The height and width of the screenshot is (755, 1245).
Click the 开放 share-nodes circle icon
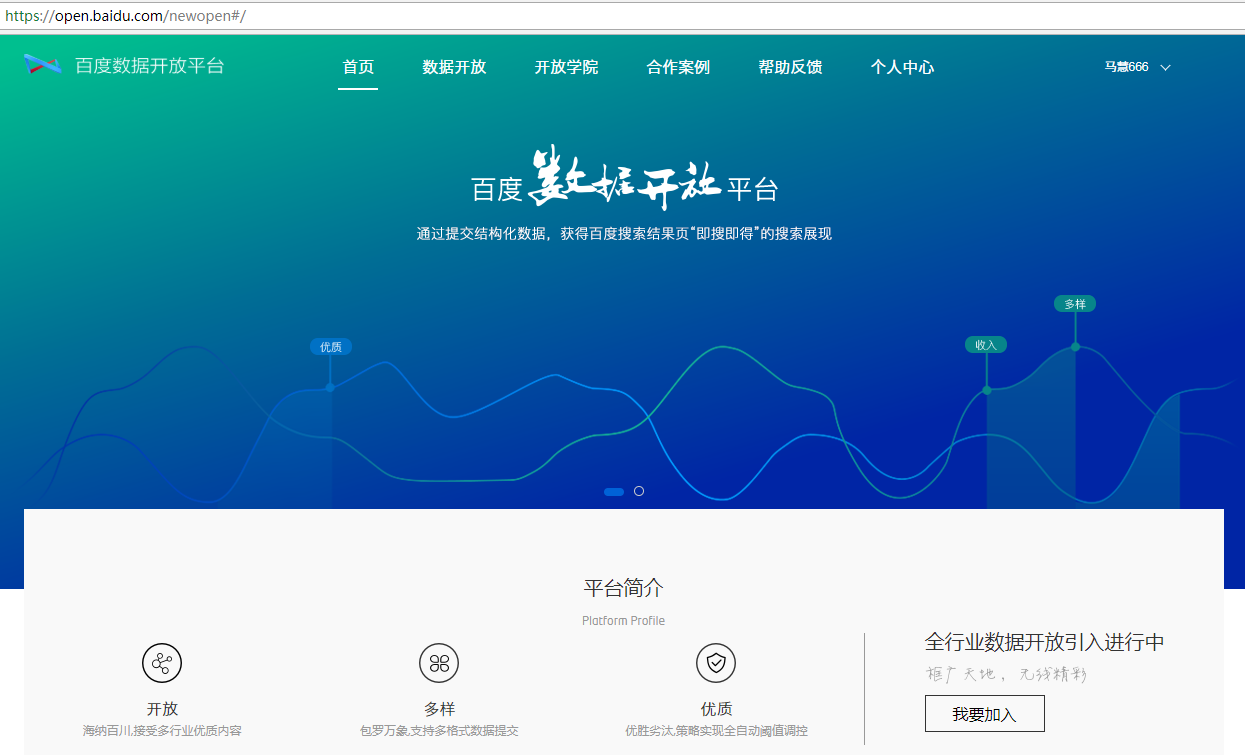pyautogui.click(x=162, y=663)
